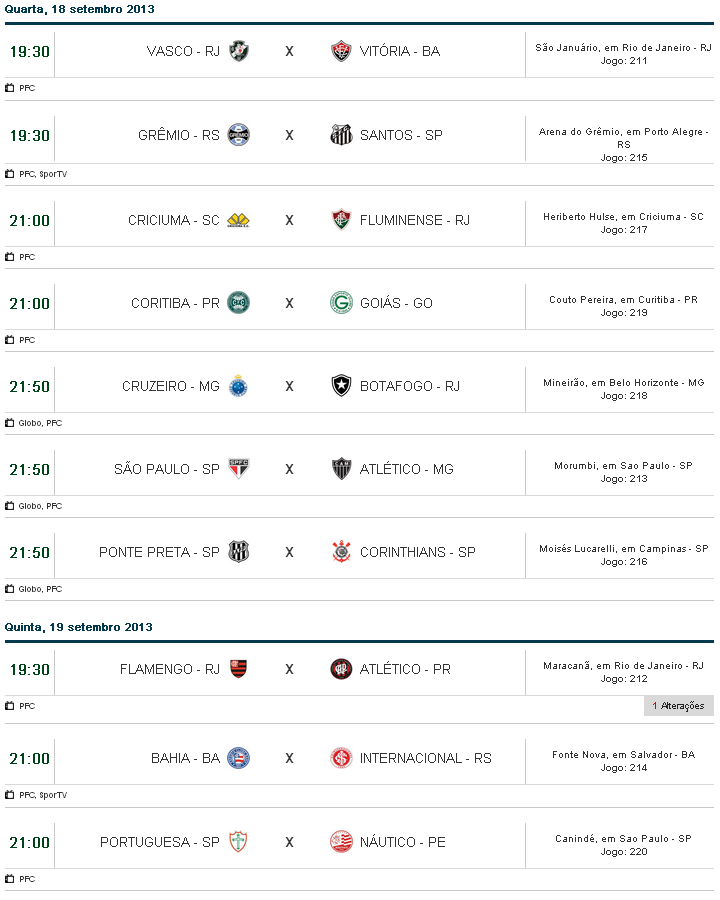This screenshot has height=900, width=720.
Task: Click the Corinthians club crest
Action: coord(341,552)
